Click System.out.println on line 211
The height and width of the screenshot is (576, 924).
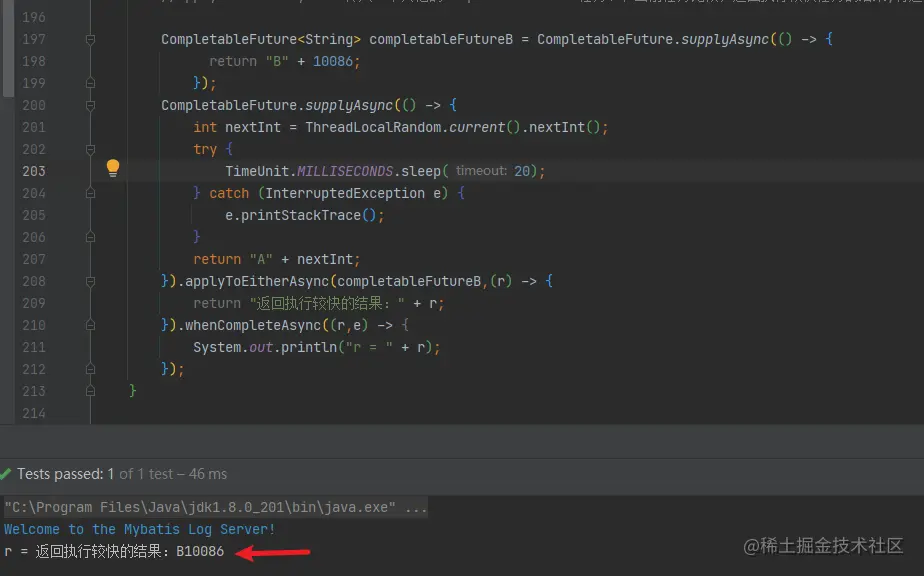265,347
